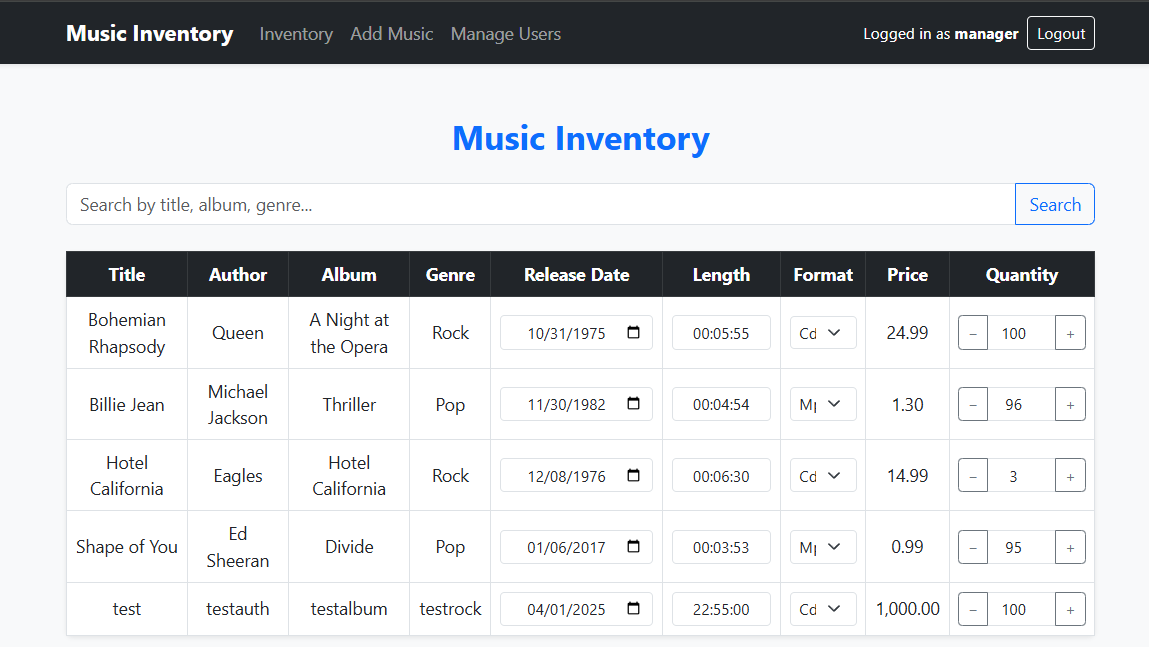
Task: Expand format selector in the test row
Action: [x=823, y=609]
